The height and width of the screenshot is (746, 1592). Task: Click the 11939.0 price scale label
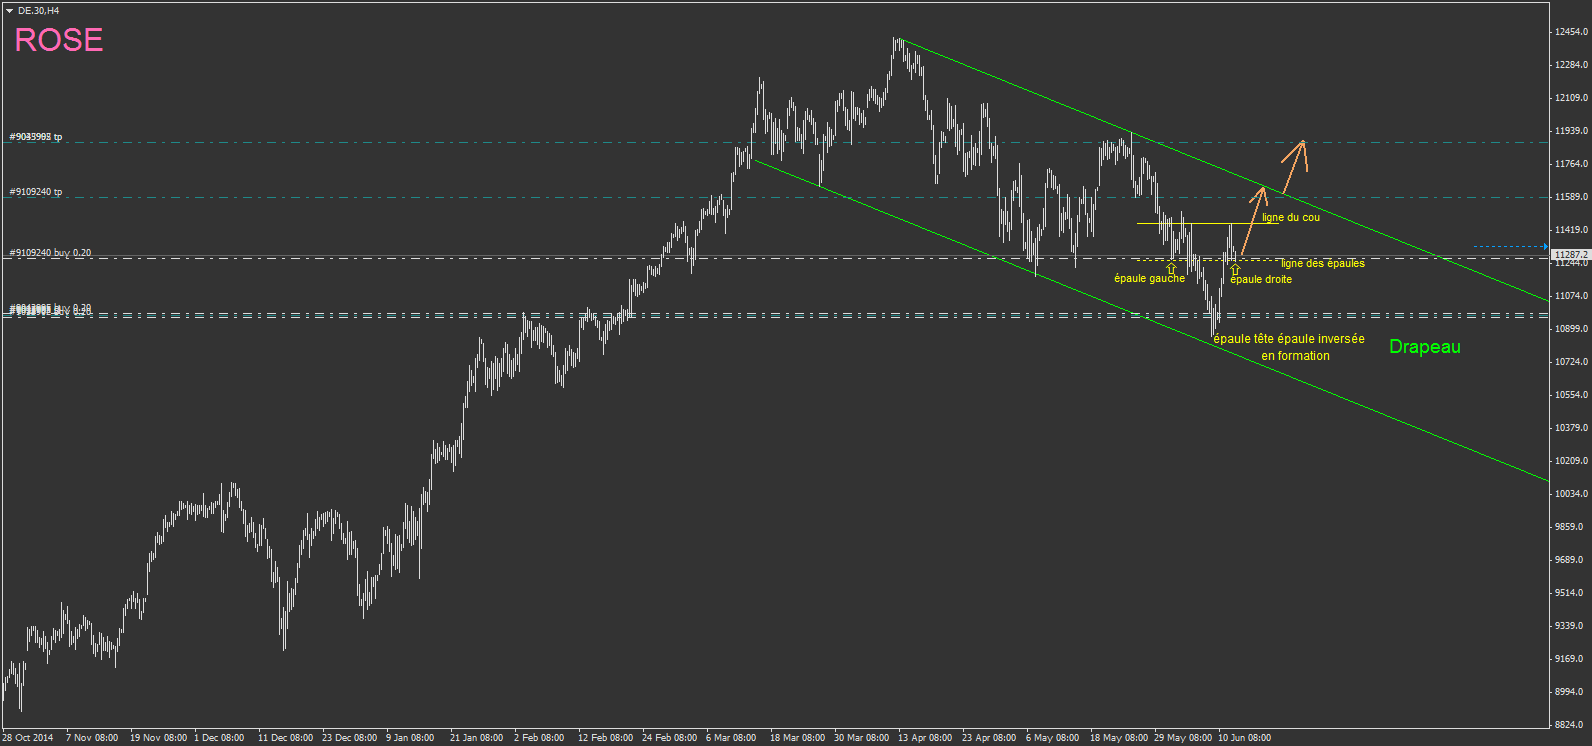[x=1571, y=131]
